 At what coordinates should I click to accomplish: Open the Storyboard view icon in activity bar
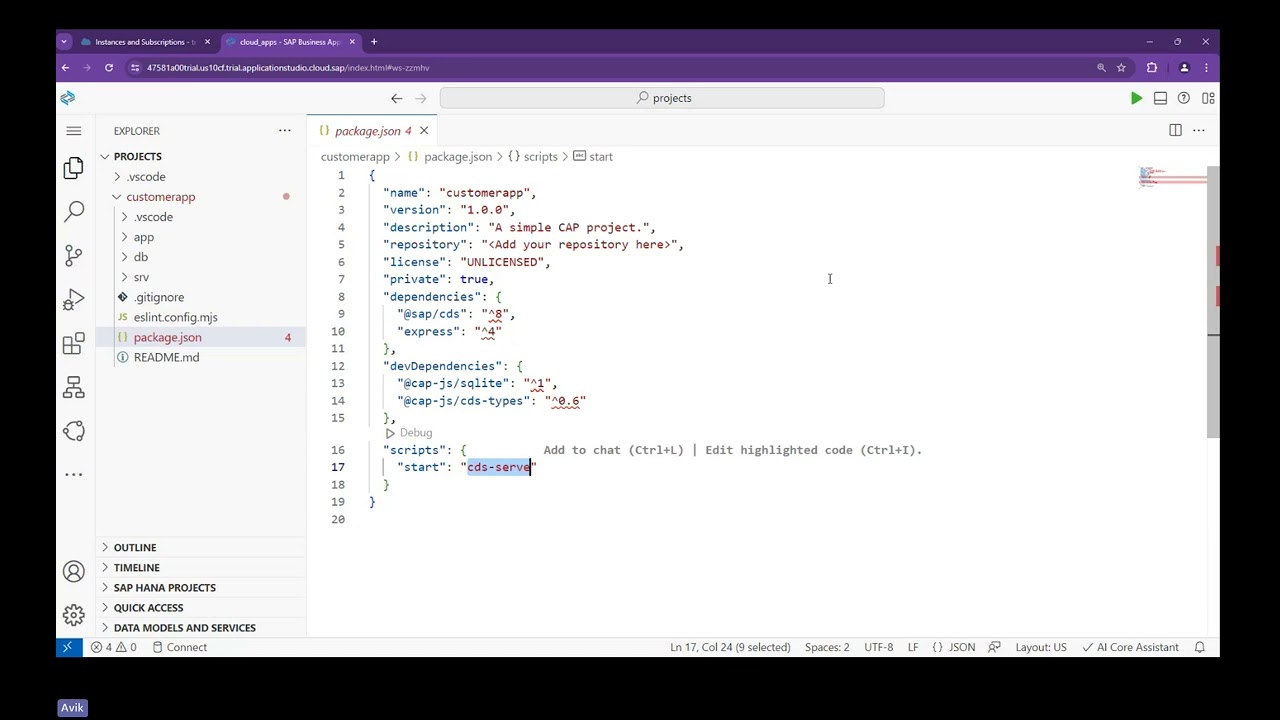point(74,387)
